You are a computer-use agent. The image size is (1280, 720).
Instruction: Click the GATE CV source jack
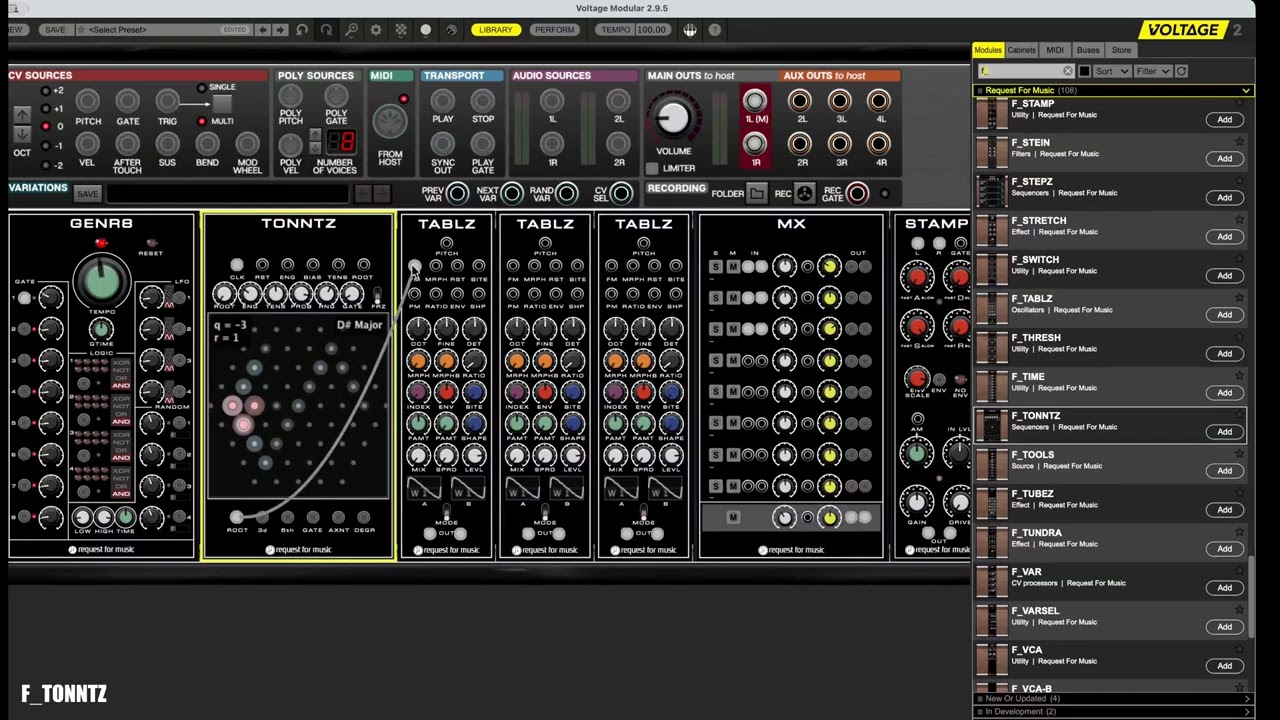pyautogui.click(x=127, y=101)
